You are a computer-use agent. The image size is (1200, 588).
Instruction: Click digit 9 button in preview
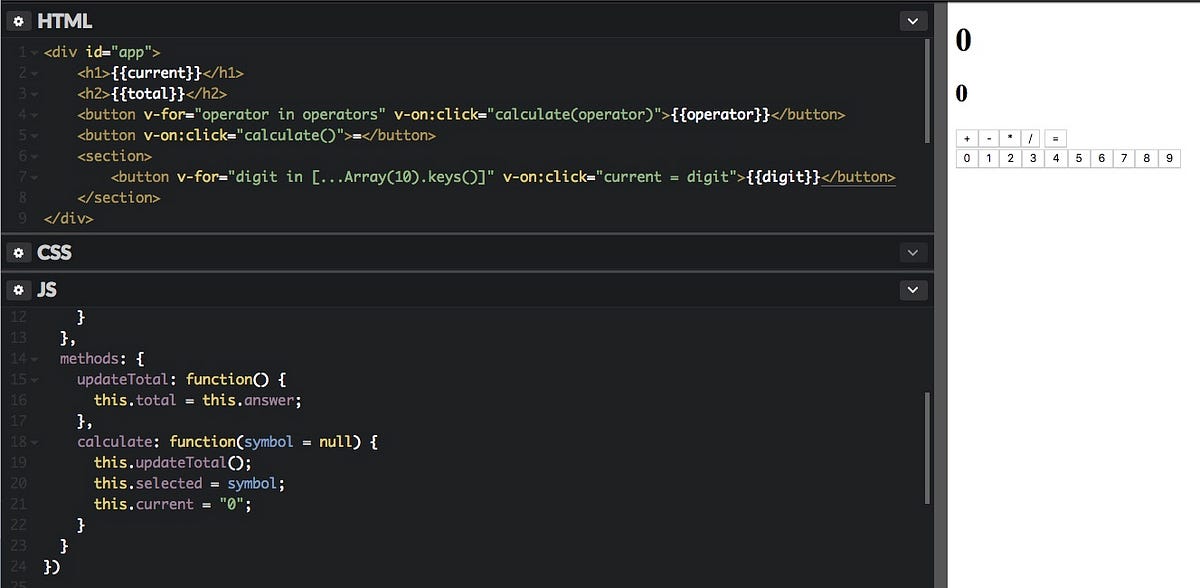tap(1169, 158)
